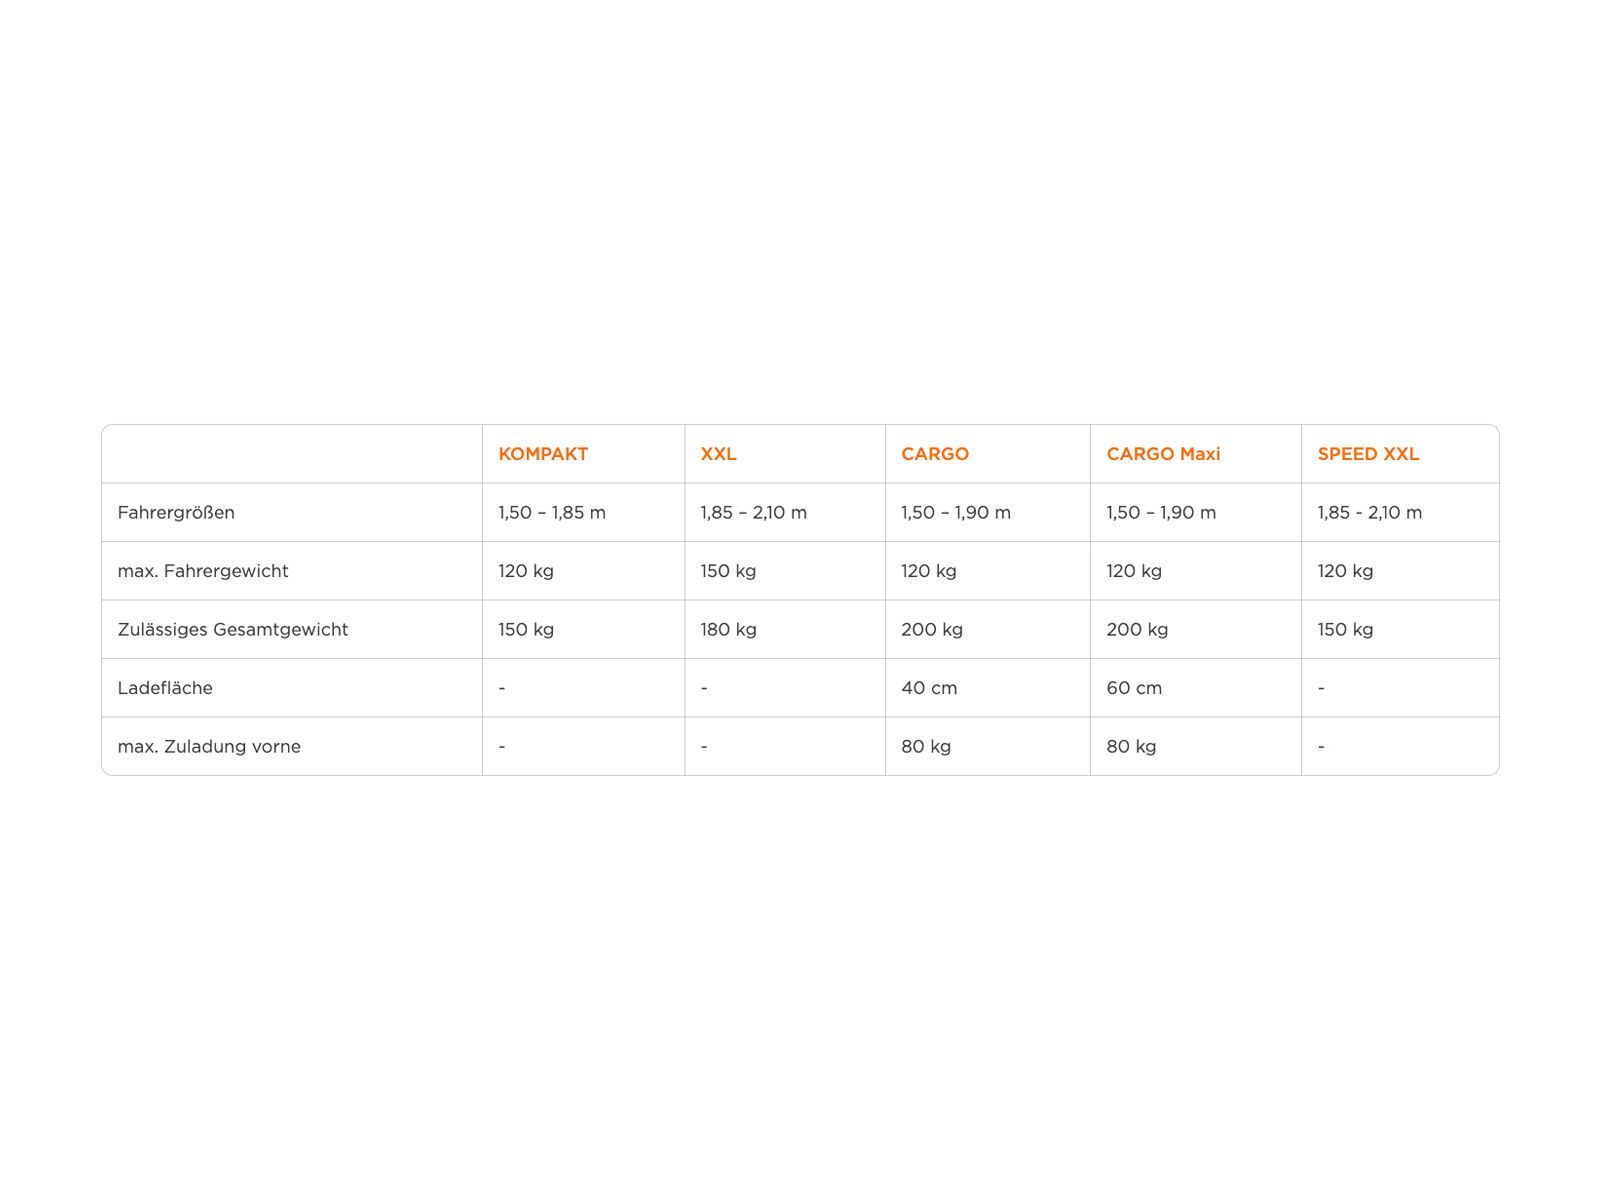This screenshot has height=1200, width=1600.
Task: Click the CARGO Maxi Ladefläche value 60 cm
Action: 1134,688
